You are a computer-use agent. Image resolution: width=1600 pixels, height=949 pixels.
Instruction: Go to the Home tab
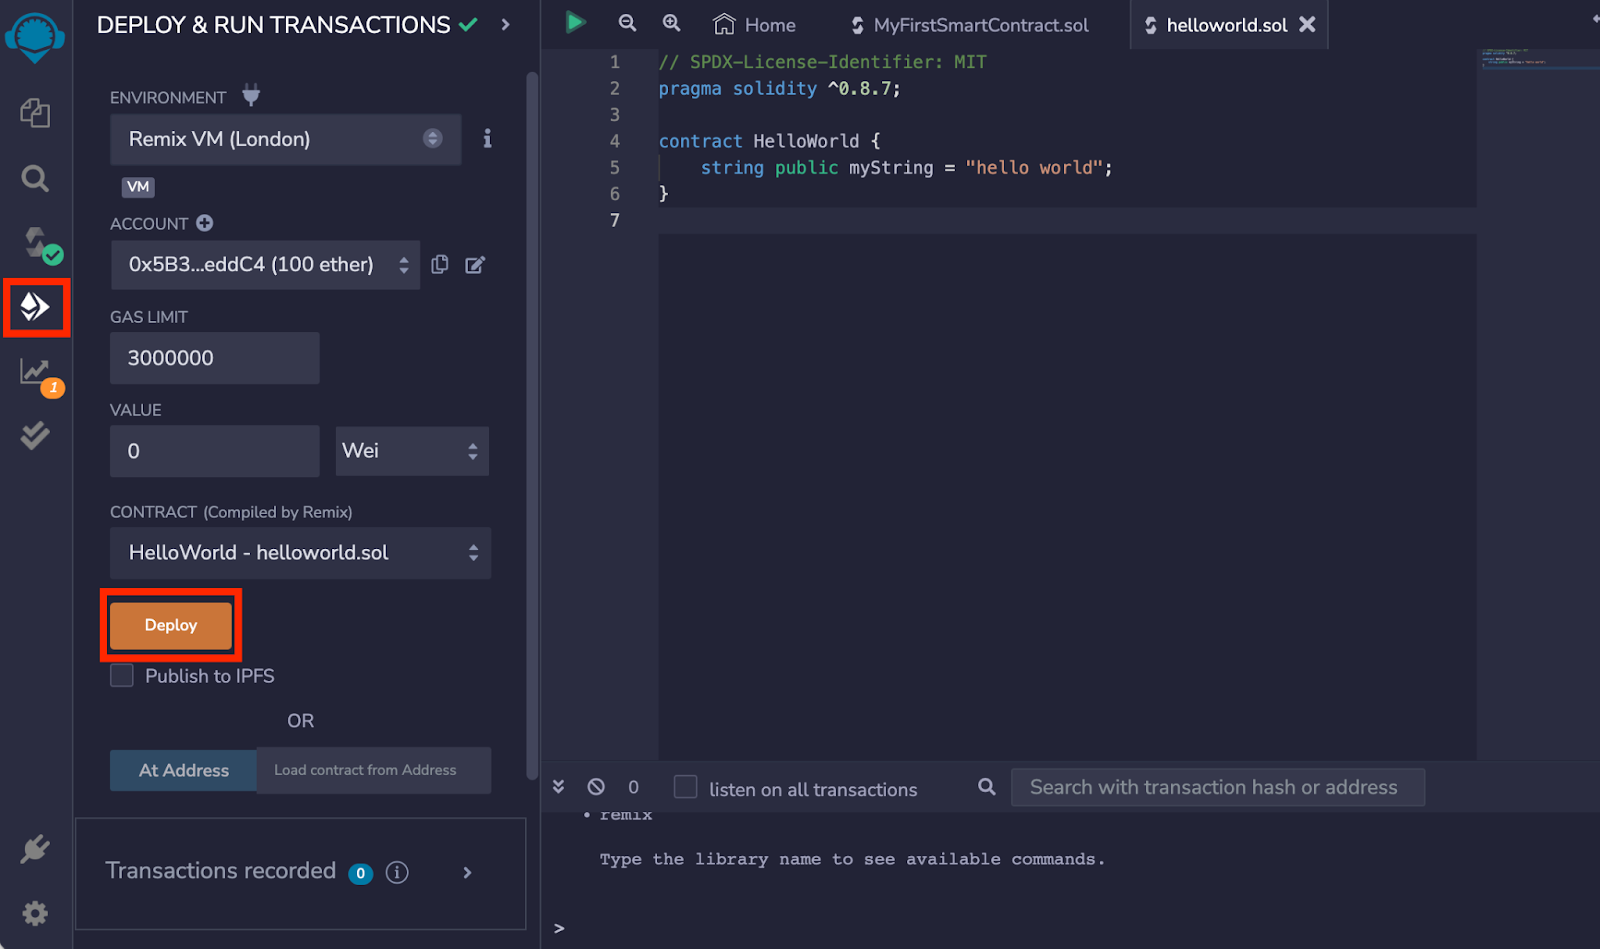click(x=754, y=24)
